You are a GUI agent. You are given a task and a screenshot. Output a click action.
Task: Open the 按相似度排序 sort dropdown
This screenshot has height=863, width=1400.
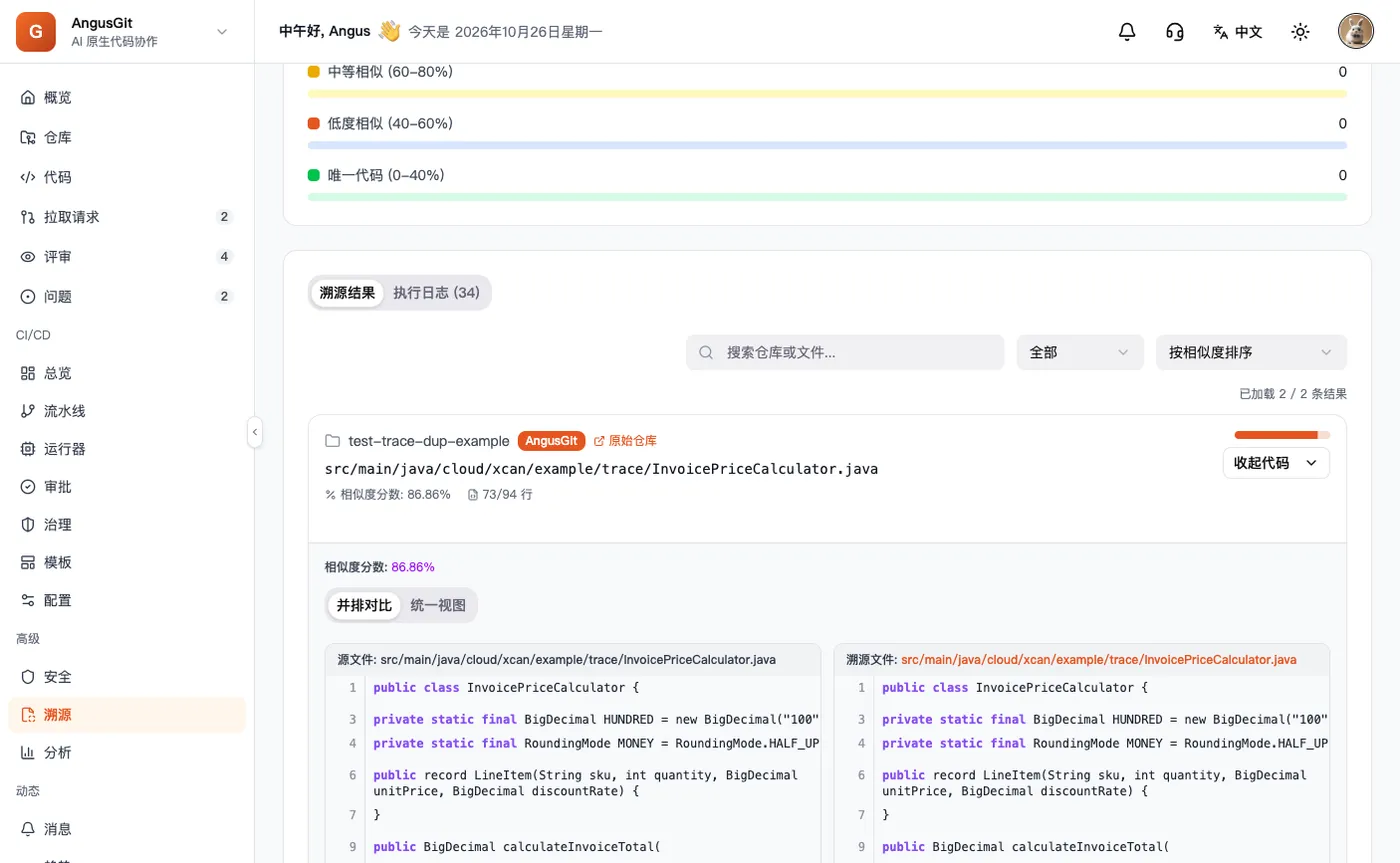coord(1251,352)
